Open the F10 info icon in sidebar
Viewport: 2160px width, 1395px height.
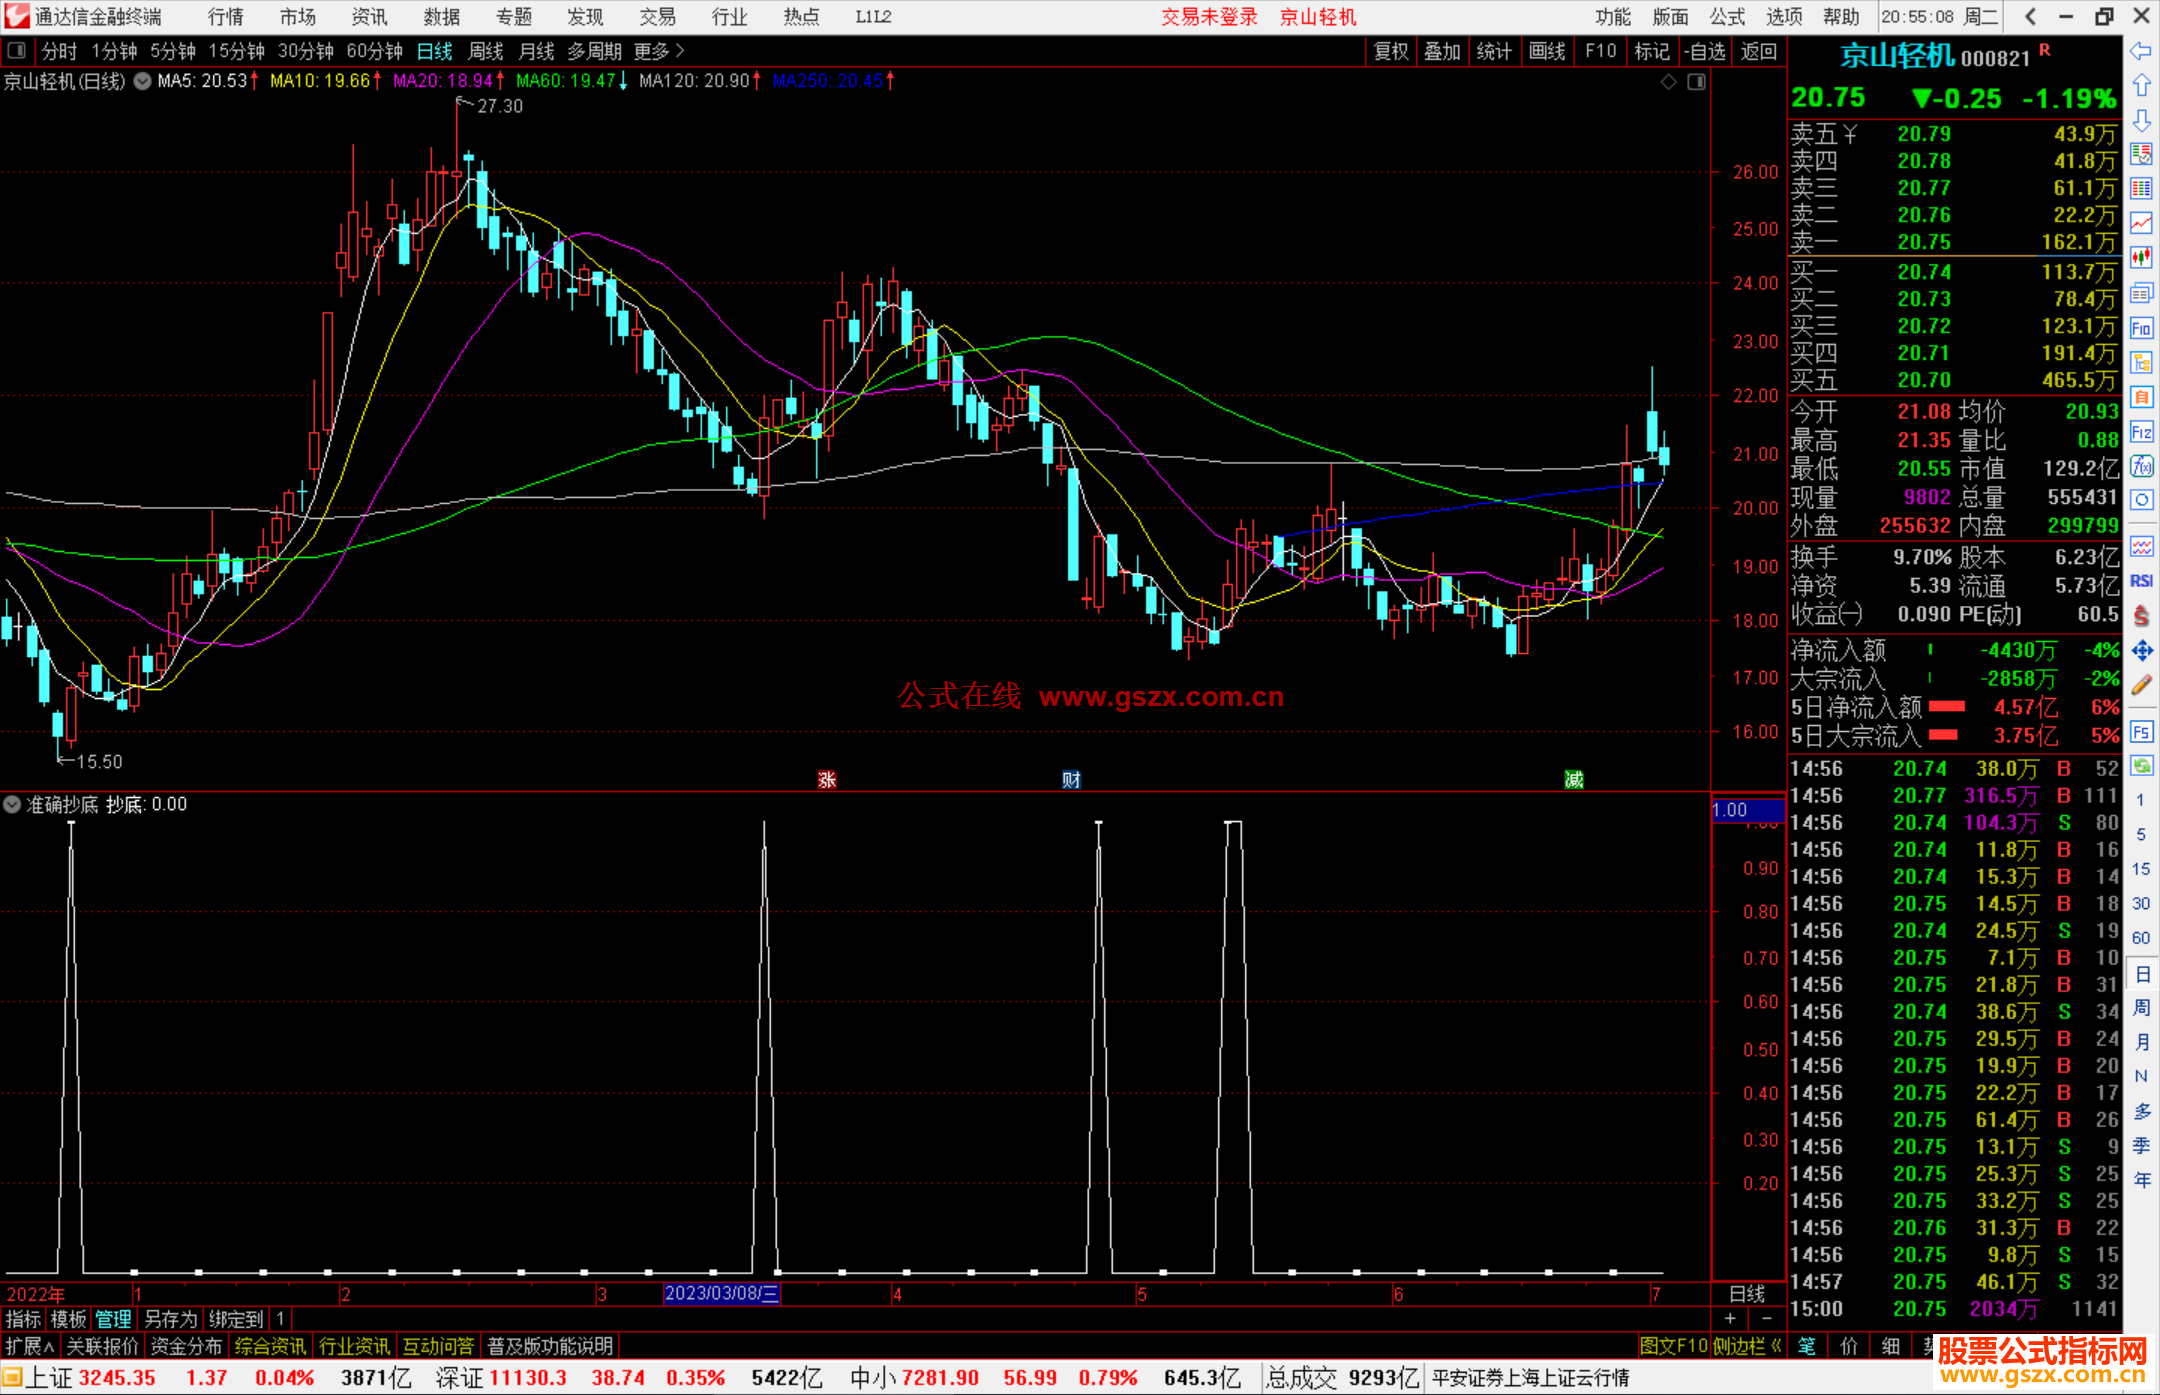tap(2141, 328)
